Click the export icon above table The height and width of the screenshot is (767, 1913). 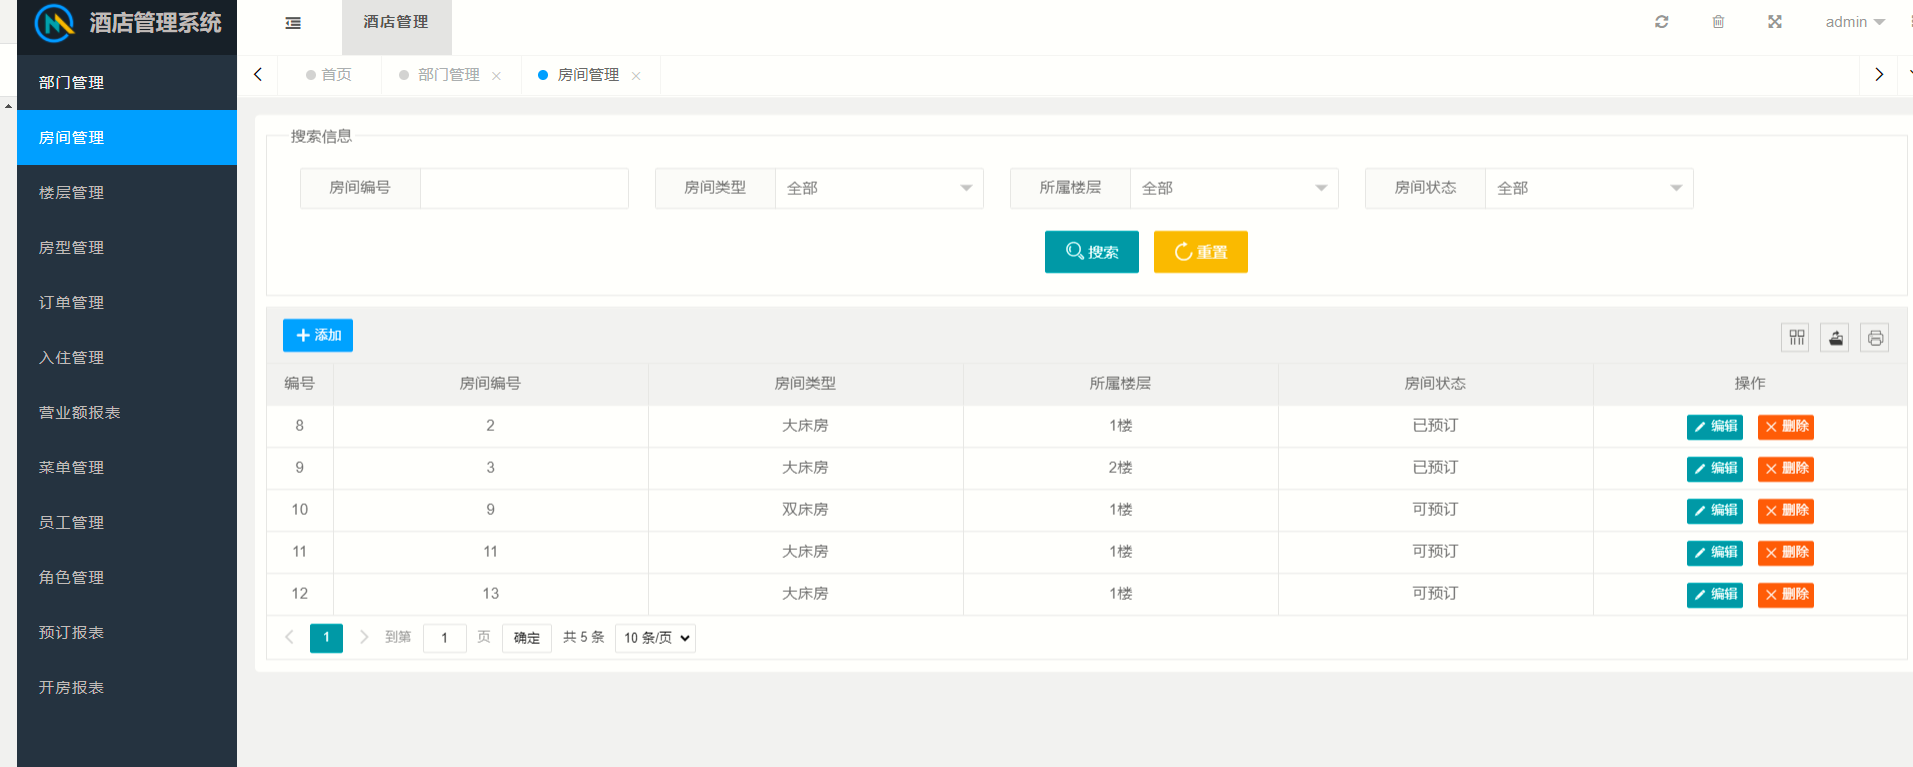tap(1836, 338)
